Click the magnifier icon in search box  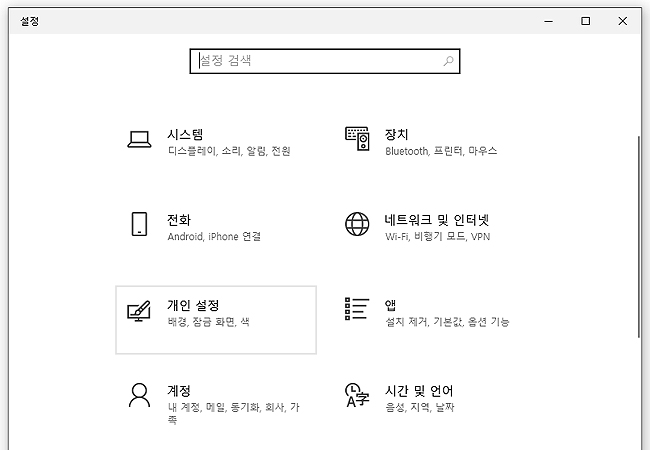pos(449,61)
